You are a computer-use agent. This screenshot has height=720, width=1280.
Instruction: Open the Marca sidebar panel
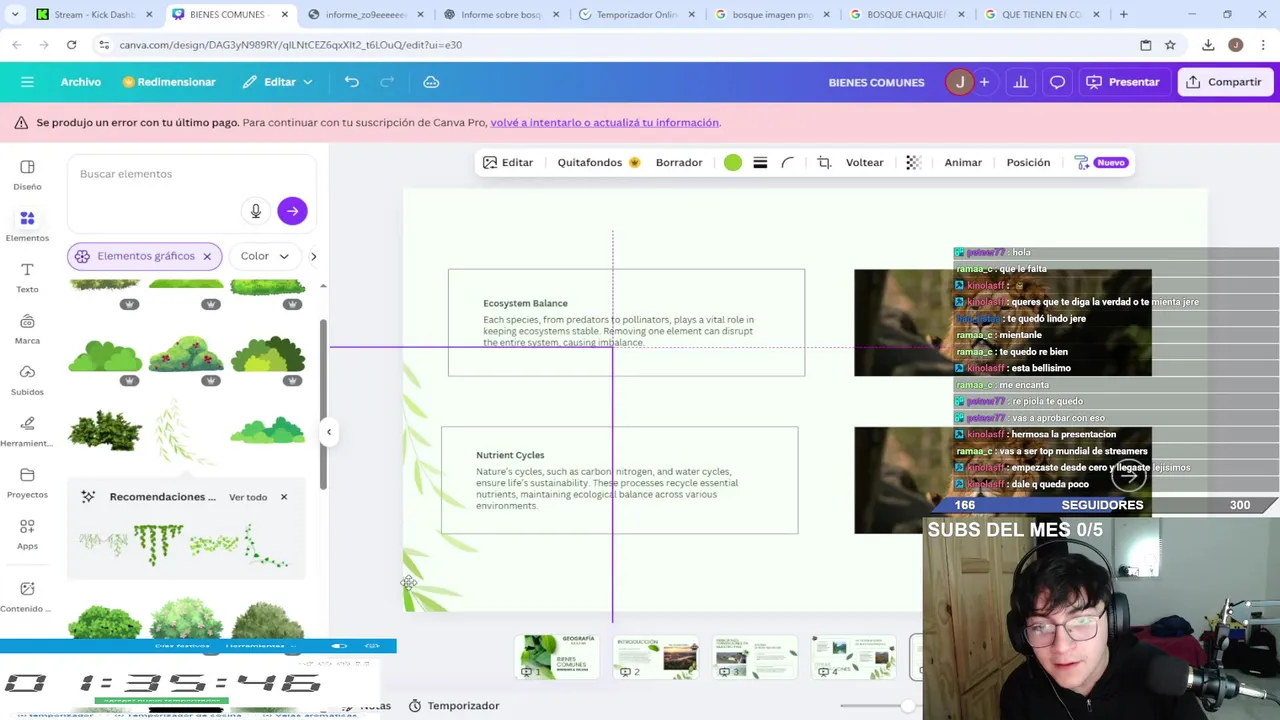pyautogui.click(x=27, y=329)
